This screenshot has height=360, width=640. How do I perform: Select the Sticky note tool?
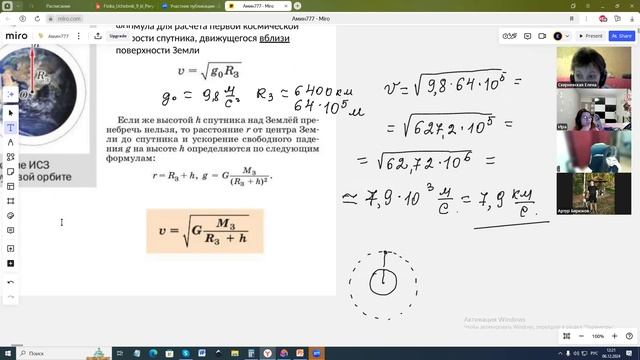[11, 172]
